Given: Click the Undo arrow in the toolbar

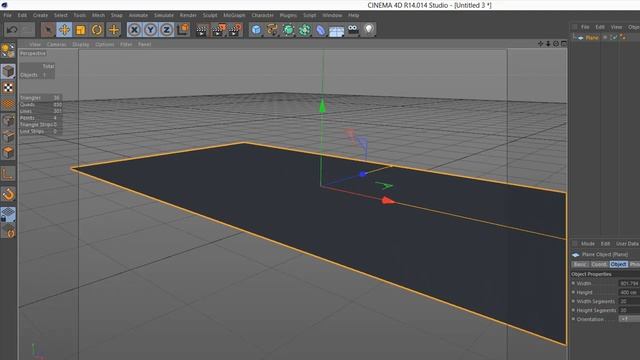Looking at the screenshot, I should coord(12,30).
